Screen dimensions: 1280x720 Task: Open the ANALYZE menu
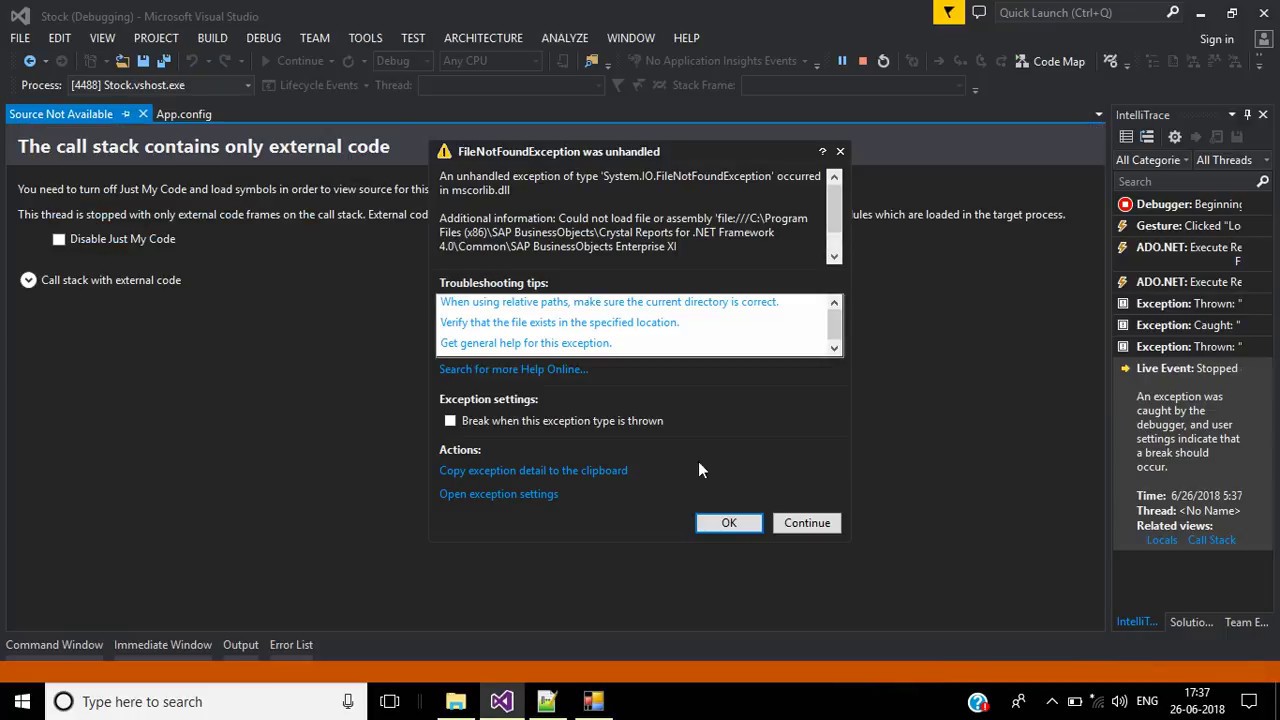pyautogui.click(x=564, y=38)
